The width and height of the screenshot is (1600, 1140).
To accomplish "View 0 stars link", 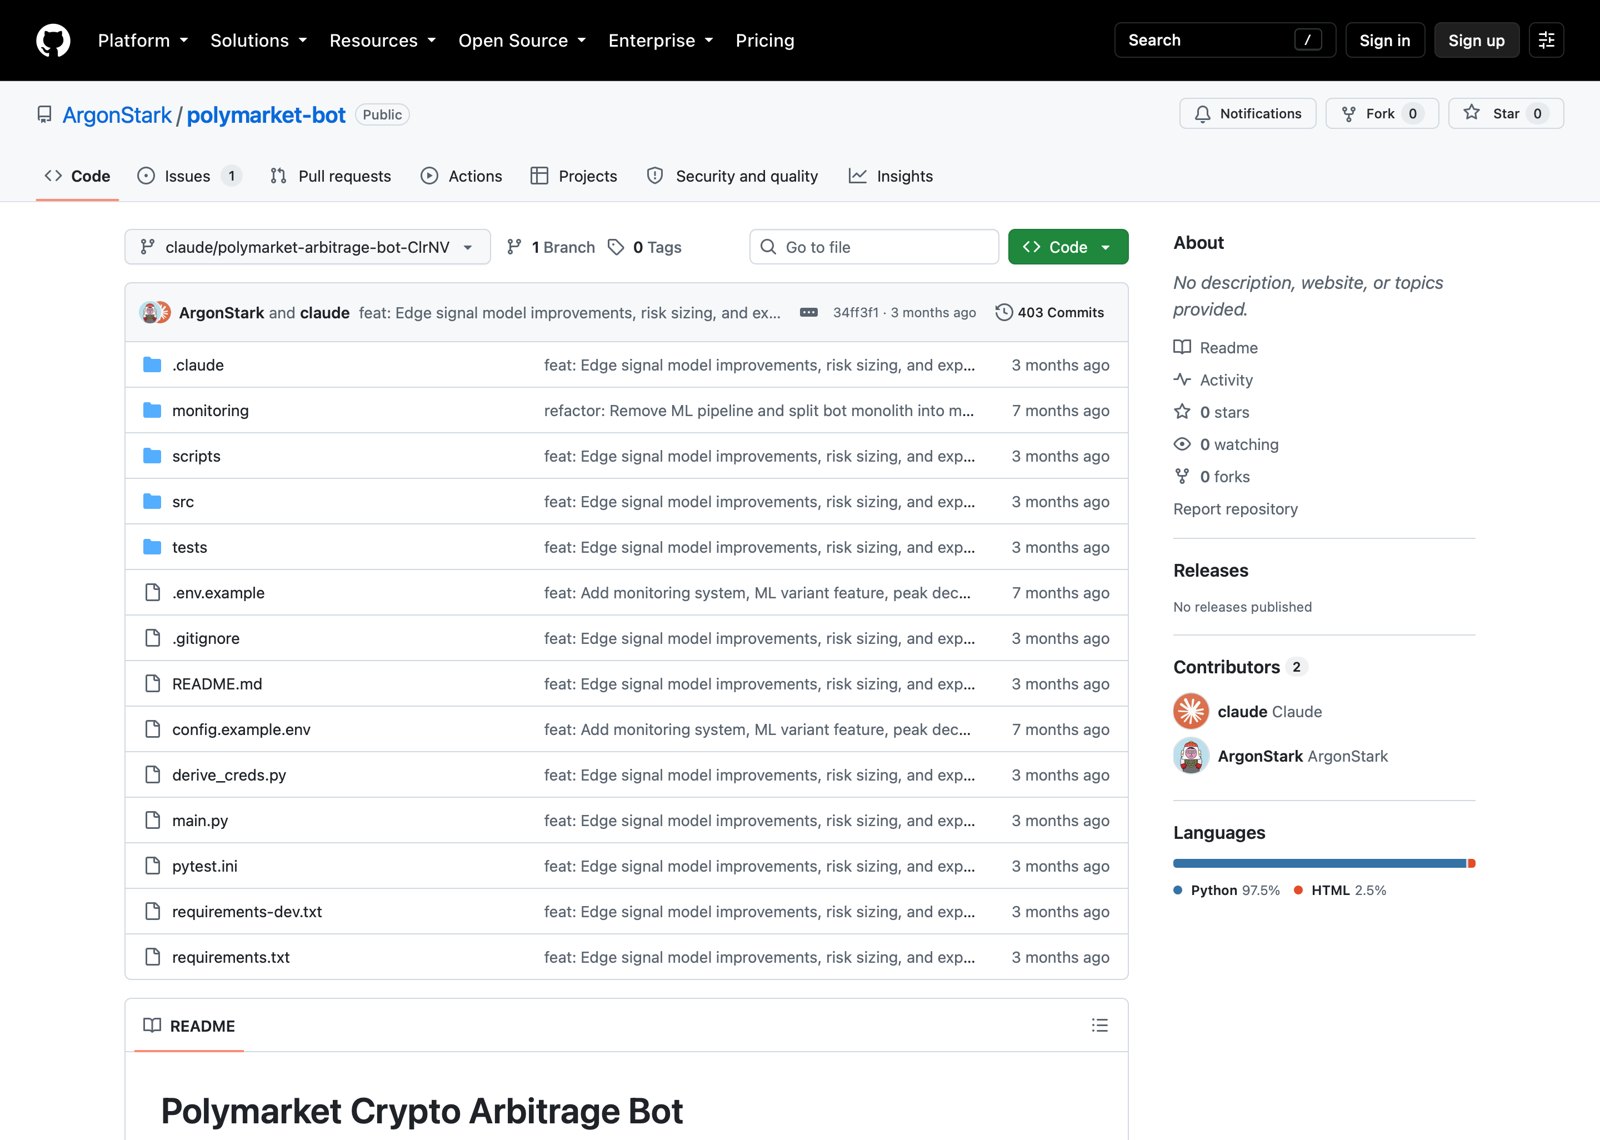I will [x=1211, y=412].
